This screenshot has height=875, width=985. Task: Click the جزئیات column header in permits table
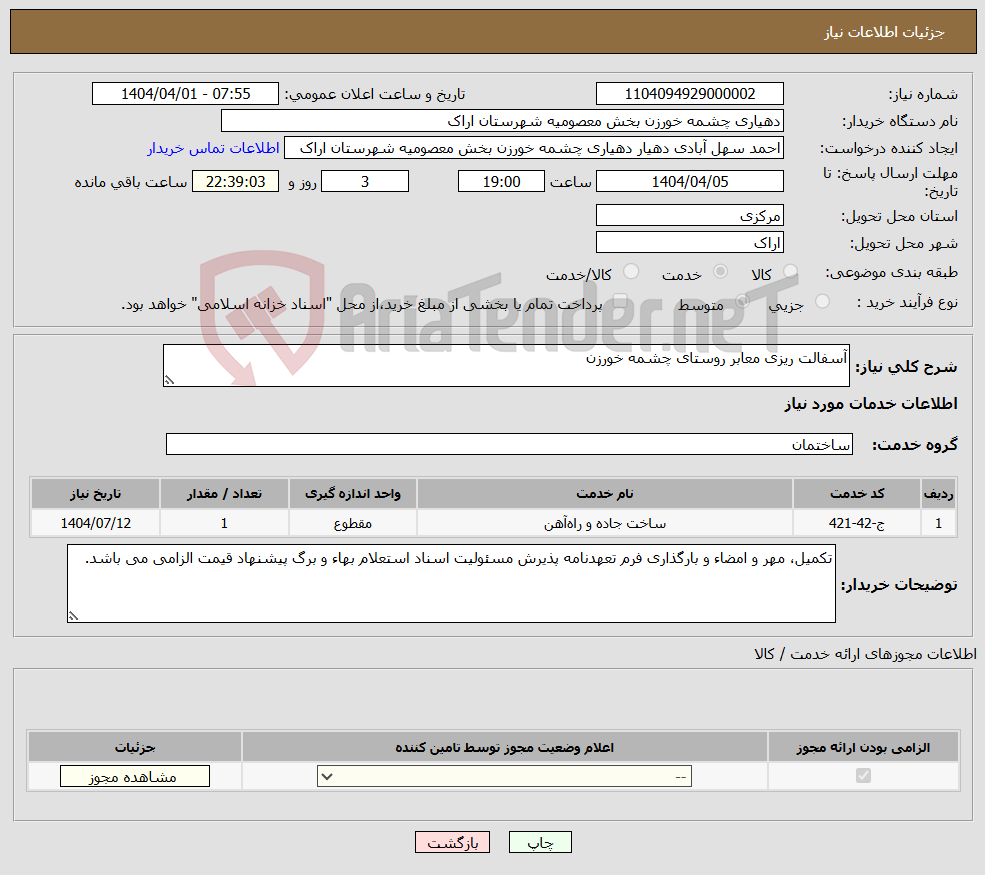pos(134,747)
